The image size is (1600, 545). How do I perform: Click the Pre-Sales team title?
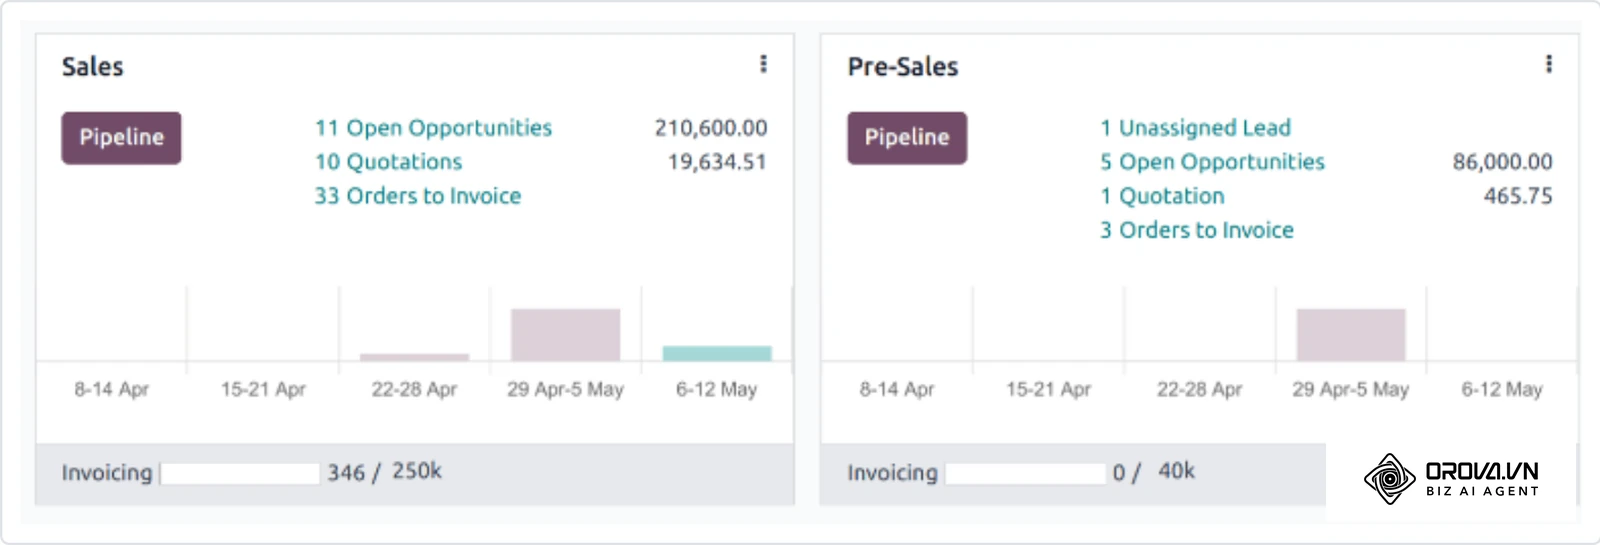pyautogui.click(x=903, y=67)
